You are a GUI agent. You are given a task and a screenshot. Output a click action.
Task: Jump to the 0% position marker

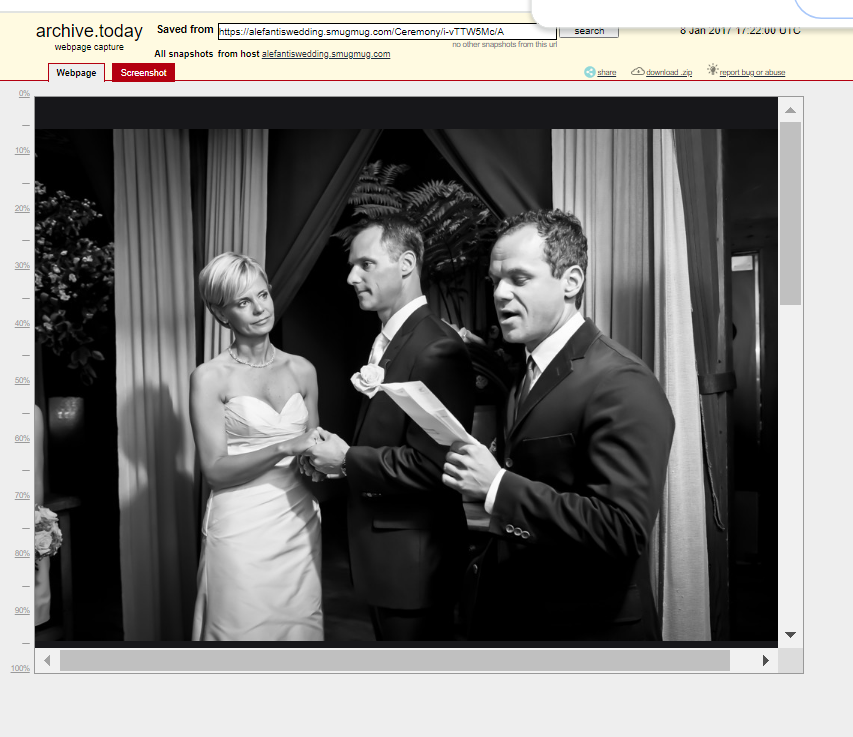[x=22, y=93]
